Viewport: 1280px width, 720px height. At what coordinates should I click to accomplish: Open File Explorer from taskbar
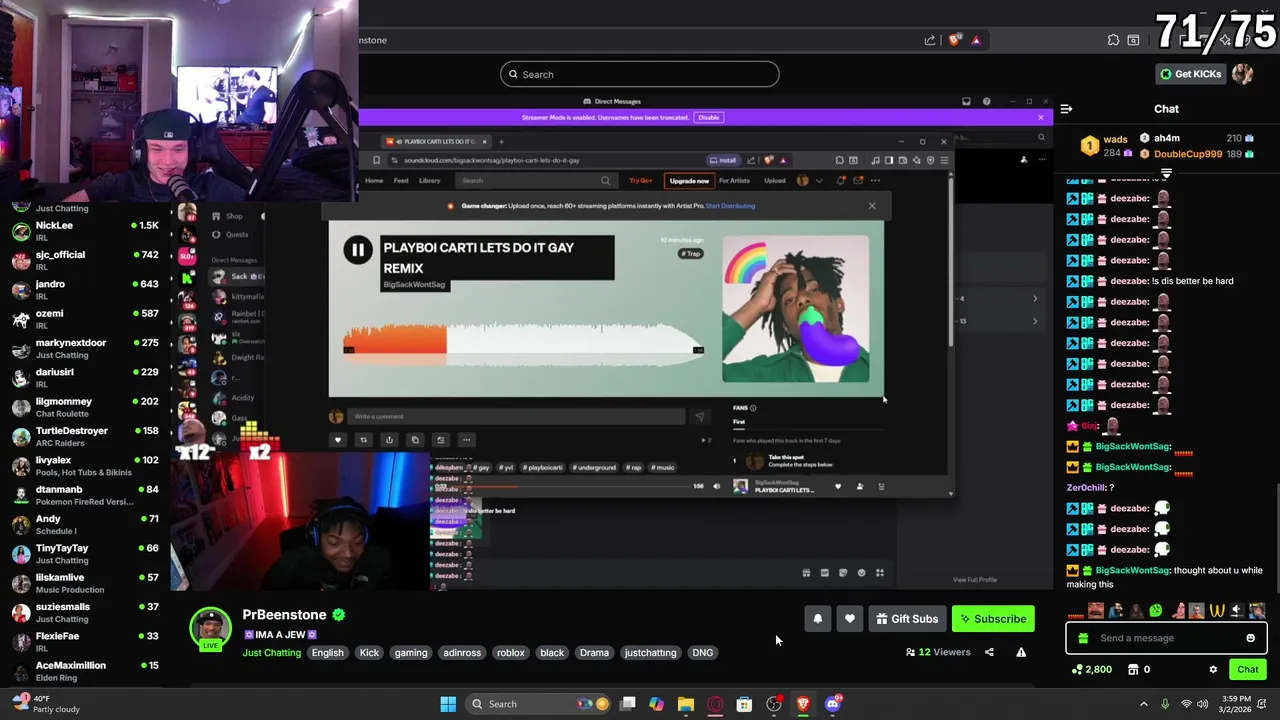tap(686, 704)
